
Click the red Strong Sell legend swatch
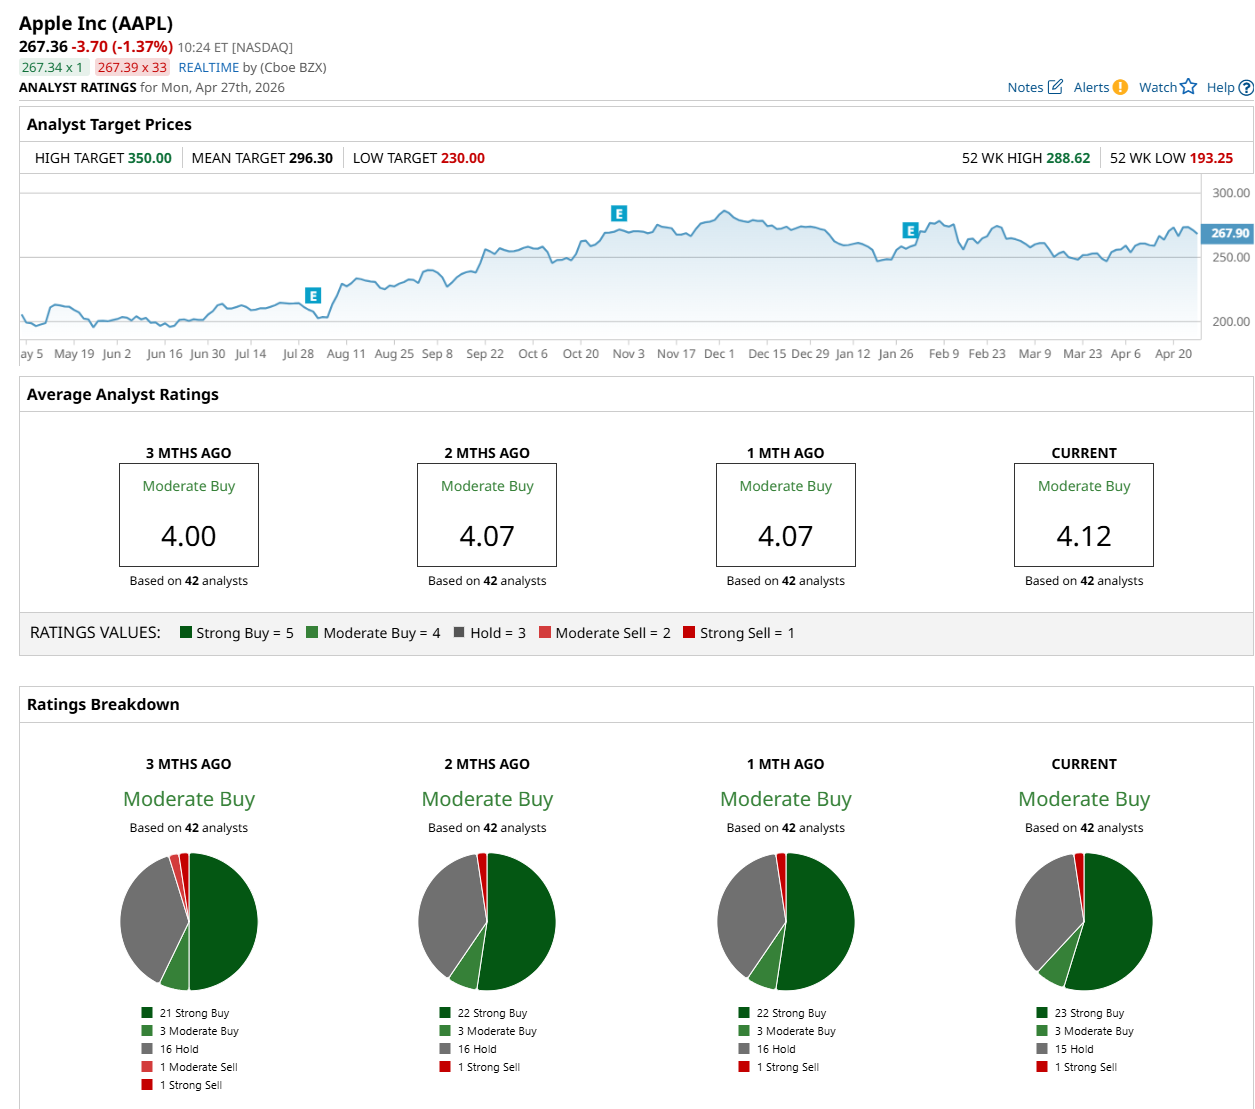tap(689, 632)
